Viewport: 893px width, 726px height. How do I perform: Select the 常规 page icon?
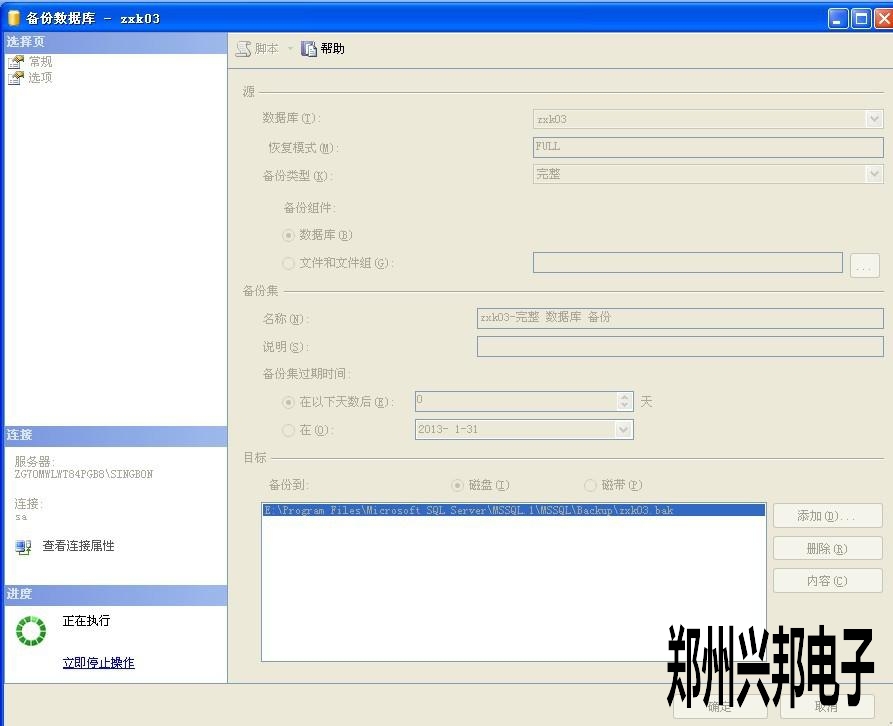click(16, 62)
